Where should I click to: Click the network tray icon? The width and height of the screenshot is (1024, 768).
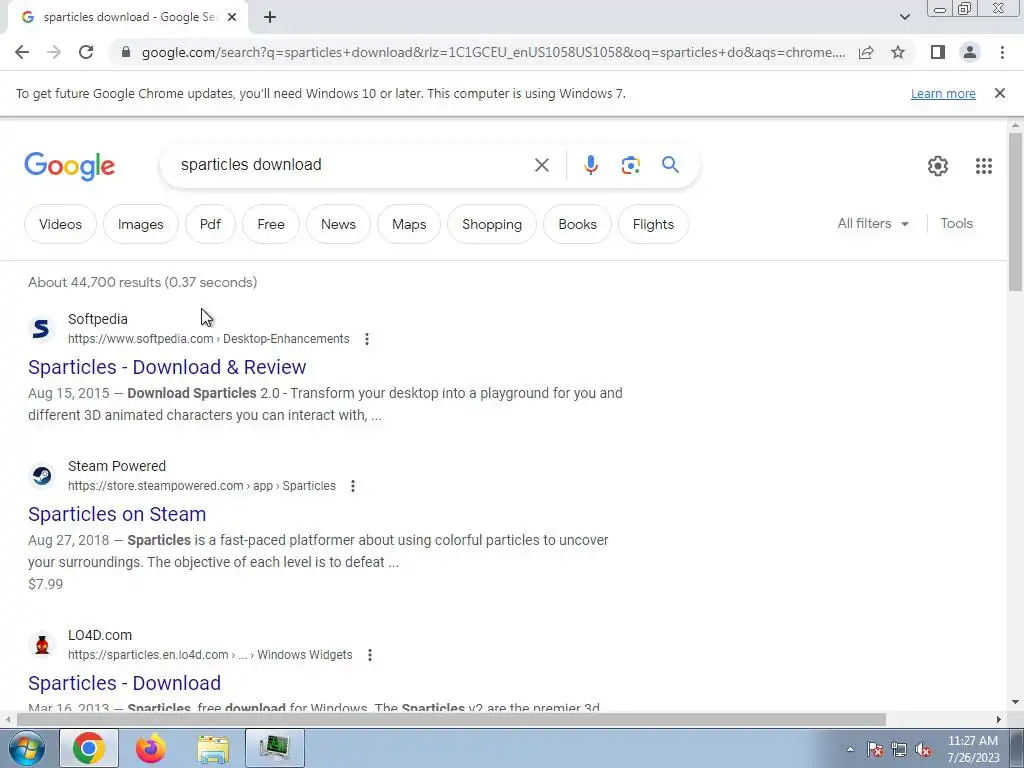(899, 750)
